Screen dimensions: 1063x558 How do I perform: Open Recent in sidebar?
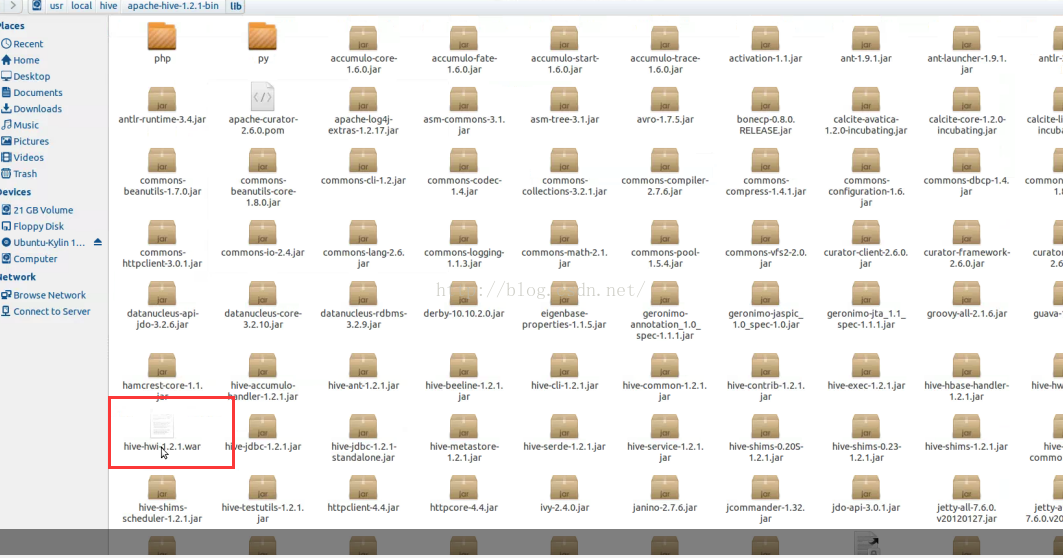coord(27,43)
